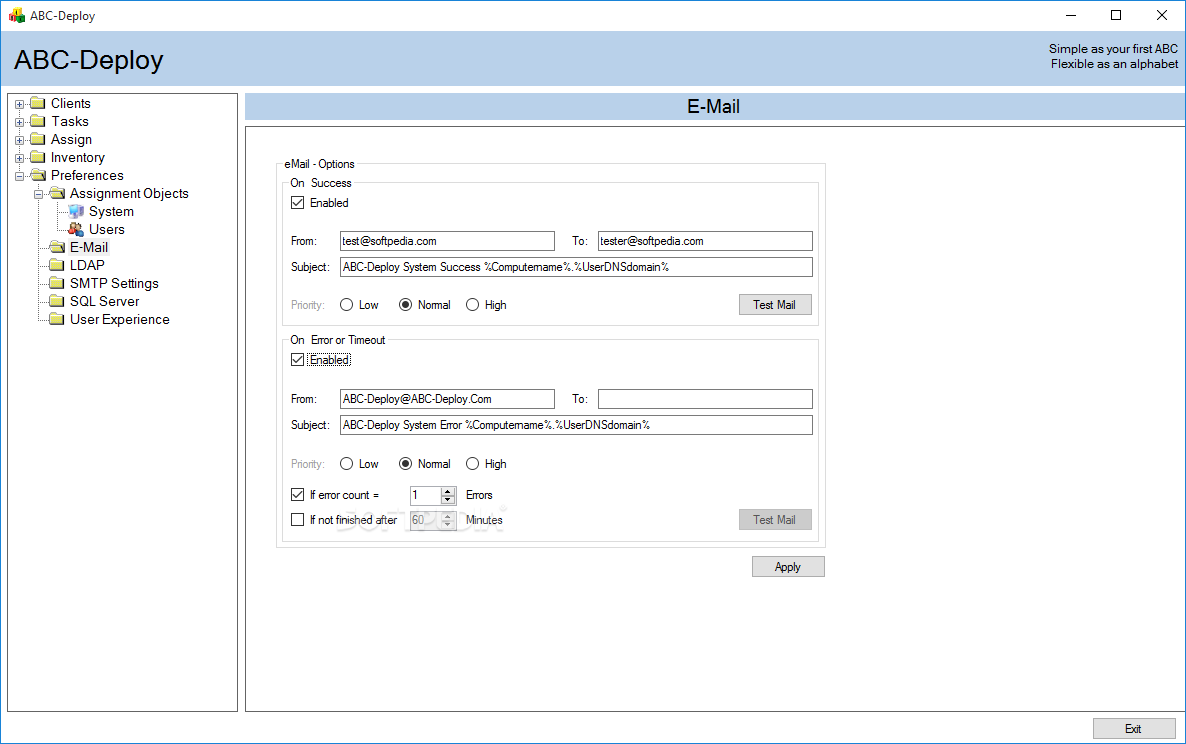Select the Assignment Objects tree label
This screenshot has width=1186, height=744.
tap(129, 194)
